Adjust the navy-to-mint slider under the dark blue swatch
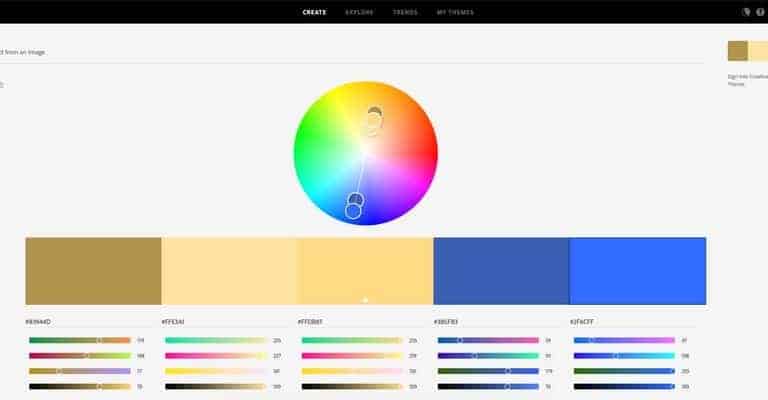 [488, 356]
